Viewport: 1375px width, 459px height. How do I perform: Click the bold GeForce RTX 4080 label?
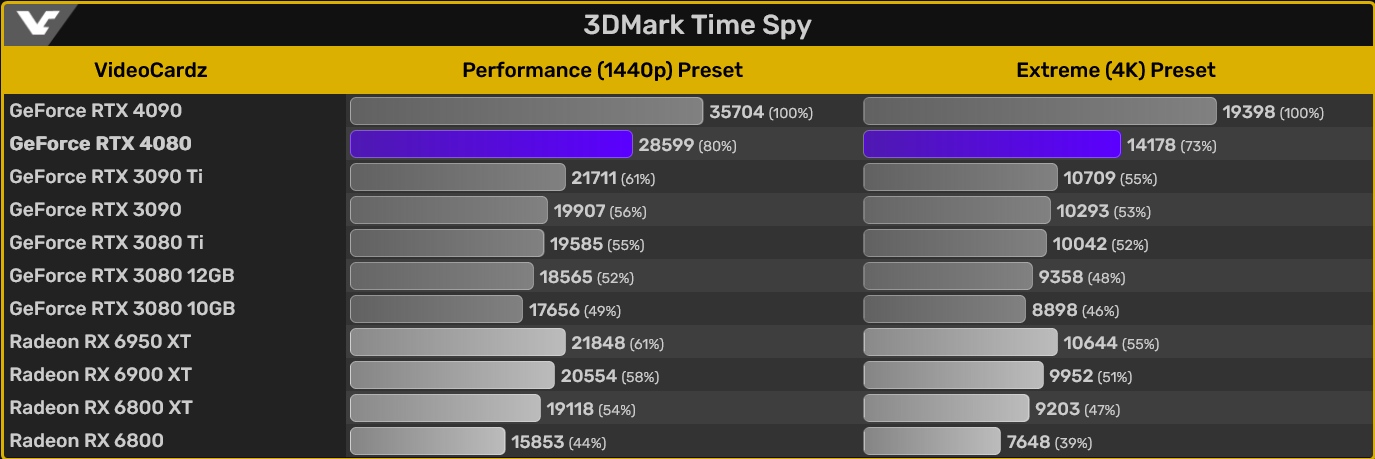click(x=100, y=144)
